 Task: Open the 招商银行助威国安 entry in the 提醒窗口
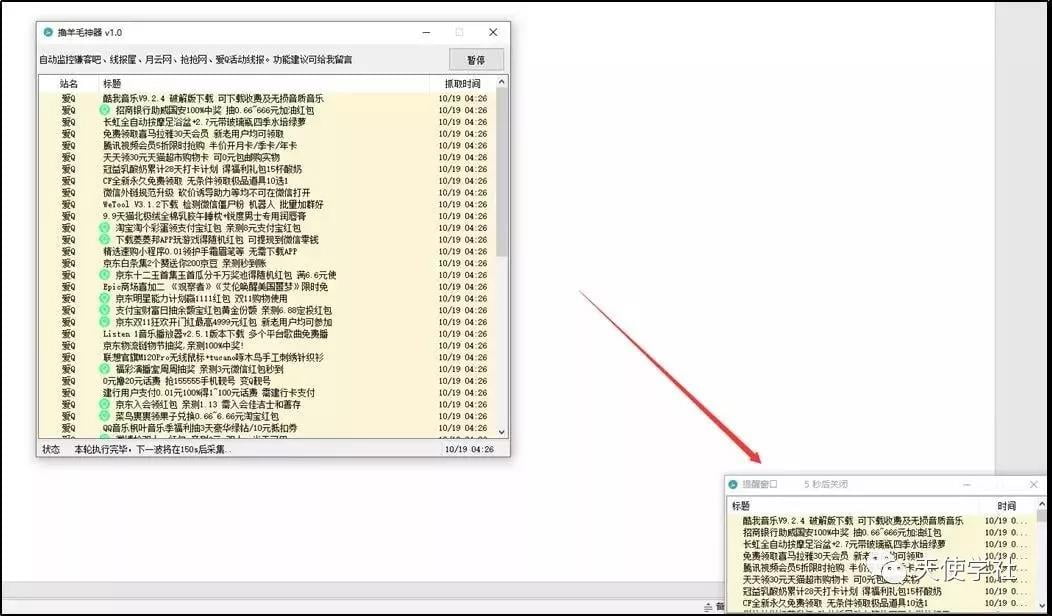pyautogui.click(x=842, y=532)
